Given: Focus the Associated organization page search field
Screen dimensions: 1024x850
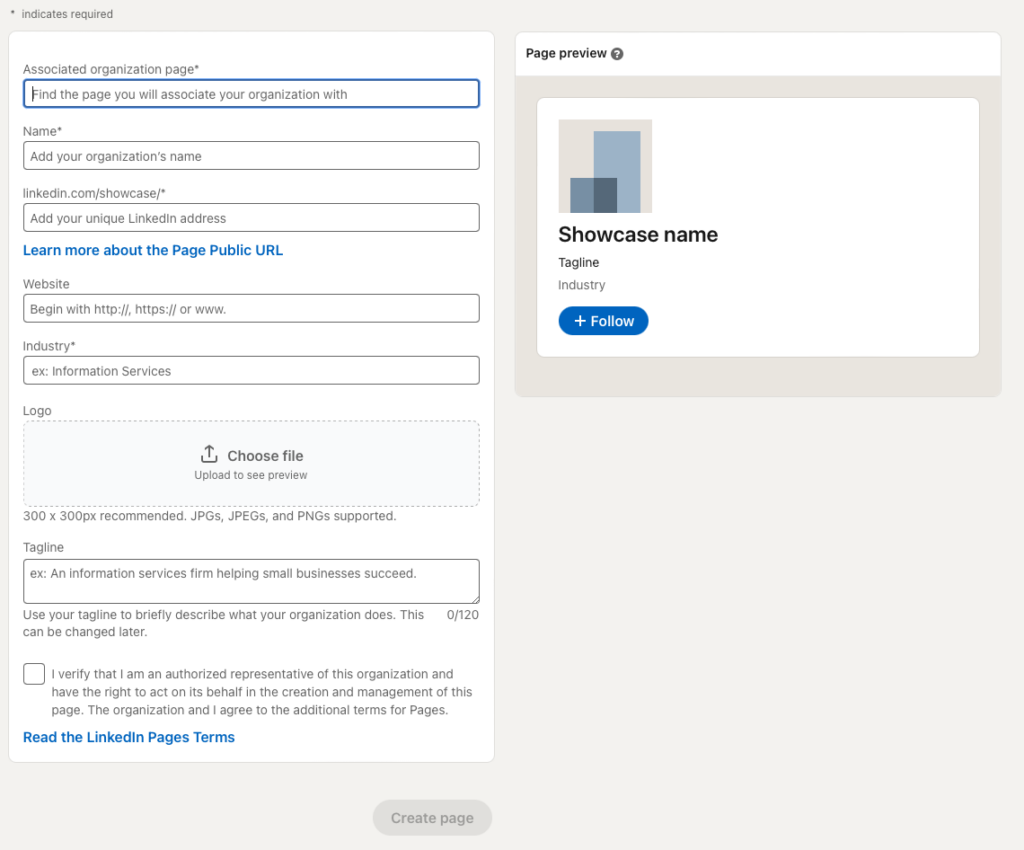Looking at the screenshot, I should tap(251, 94).
